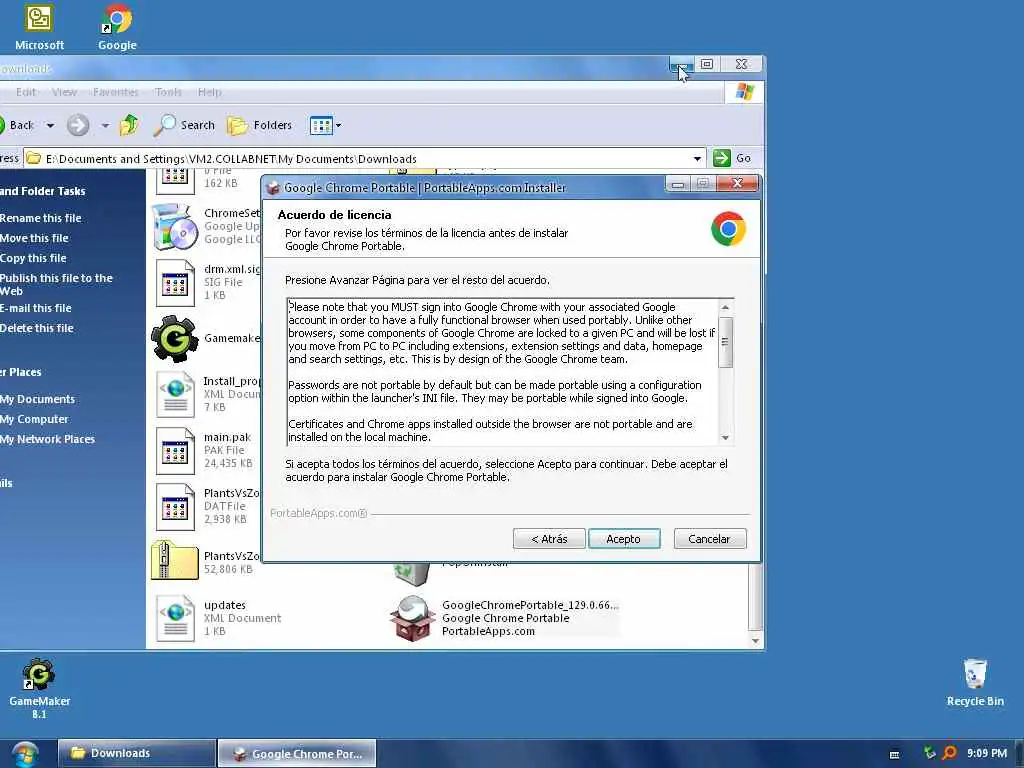1024x768 pixels.
Task: Click the Back toolbar button
Action: 18,125
